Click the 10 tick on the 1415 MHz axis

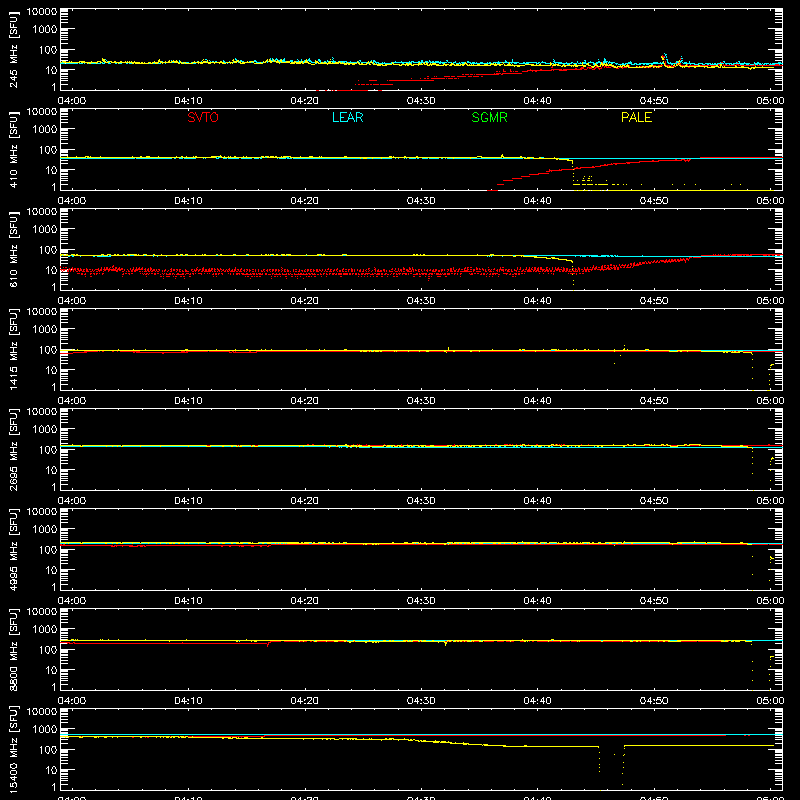(x=51, y=370)
